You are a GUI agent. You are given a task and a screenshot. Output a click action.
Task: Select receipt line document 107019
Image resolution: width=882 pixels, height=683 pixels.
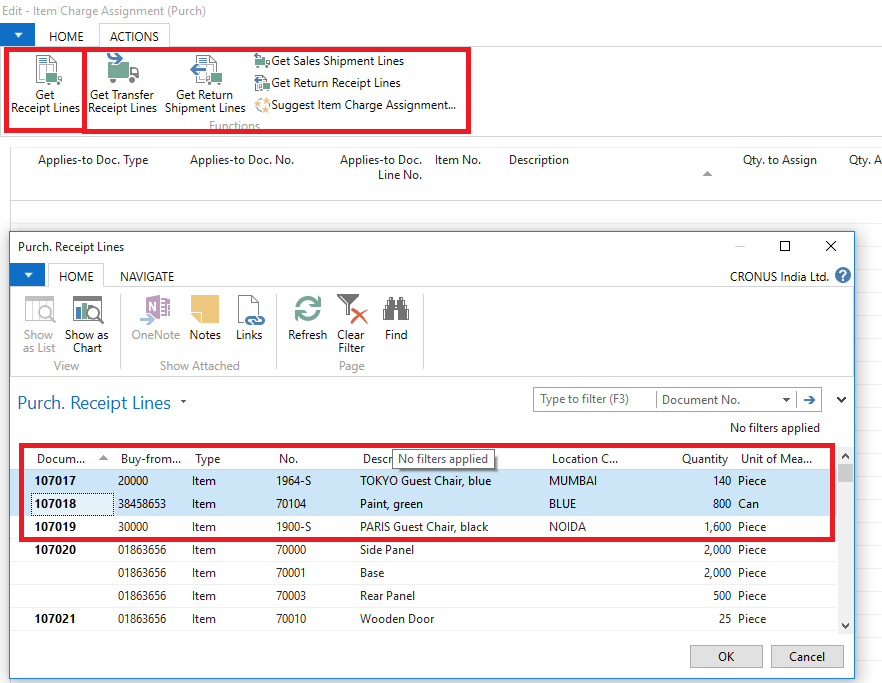point(55,527)
